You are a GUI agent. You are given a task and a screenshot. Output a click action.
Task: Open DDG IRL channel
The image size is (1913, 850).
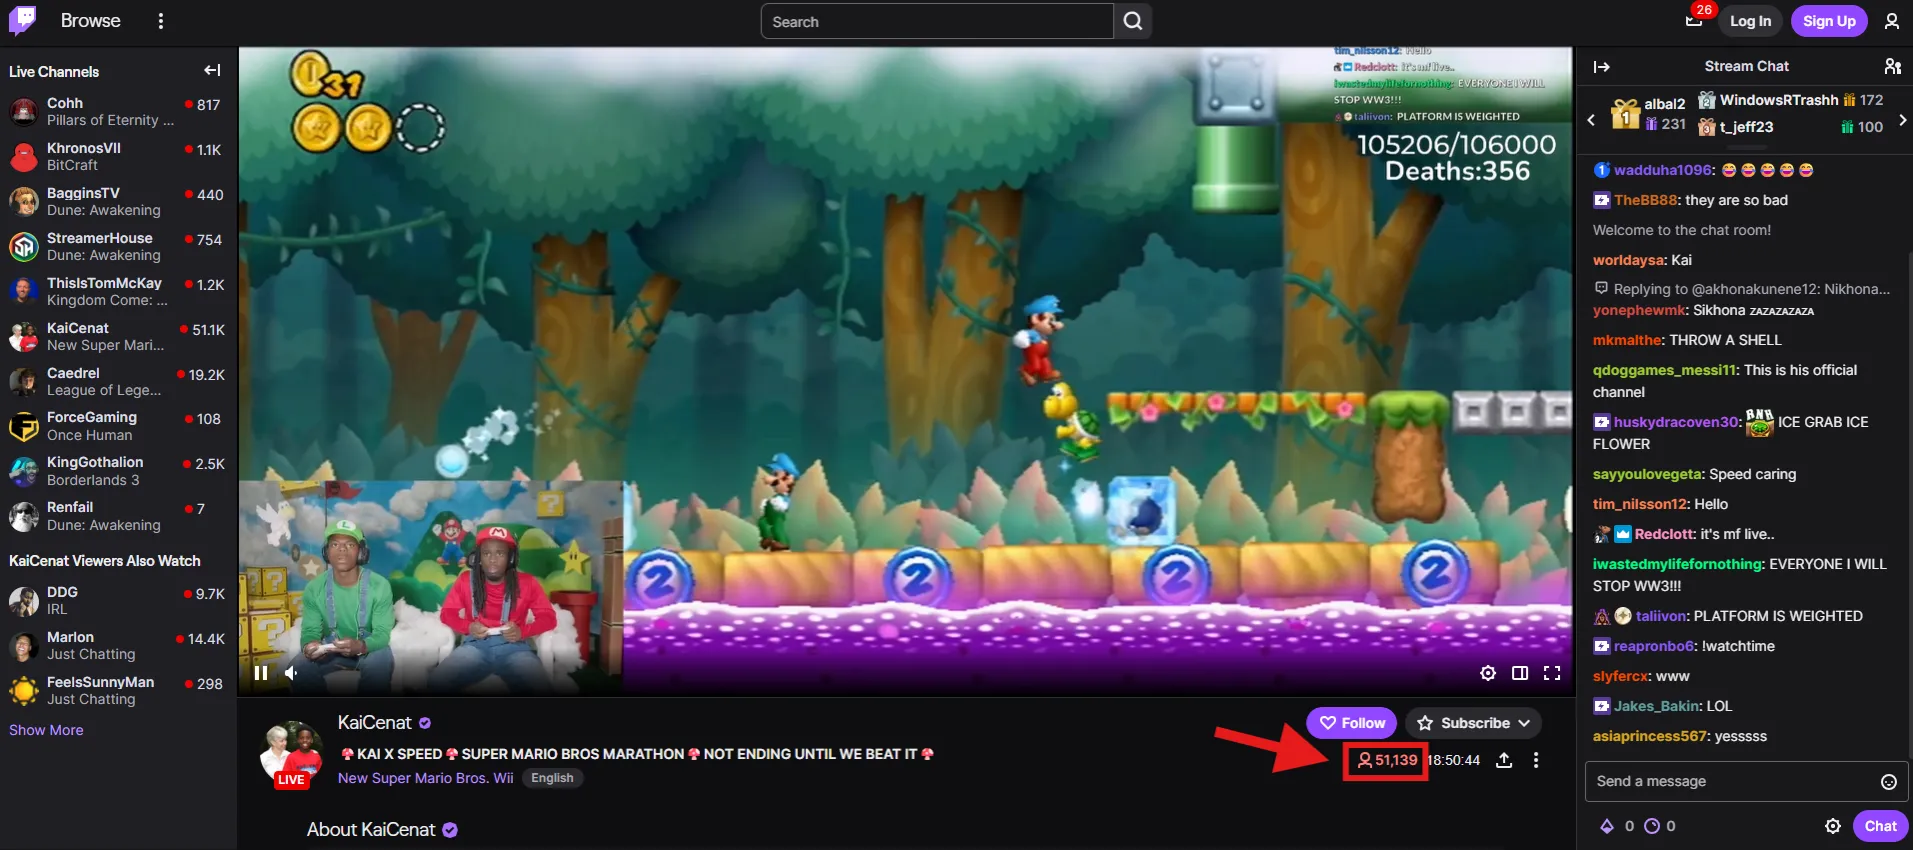point(118,600)
